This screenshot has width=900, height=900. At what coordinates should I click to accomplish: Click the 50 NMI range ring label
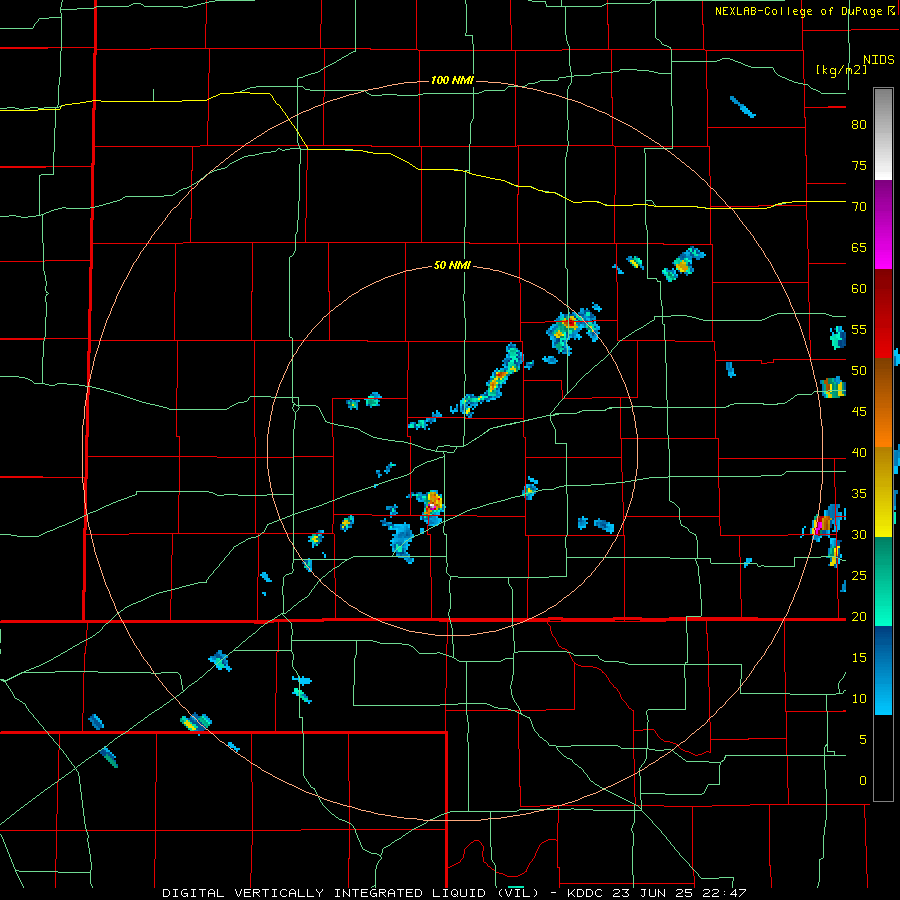452,265
